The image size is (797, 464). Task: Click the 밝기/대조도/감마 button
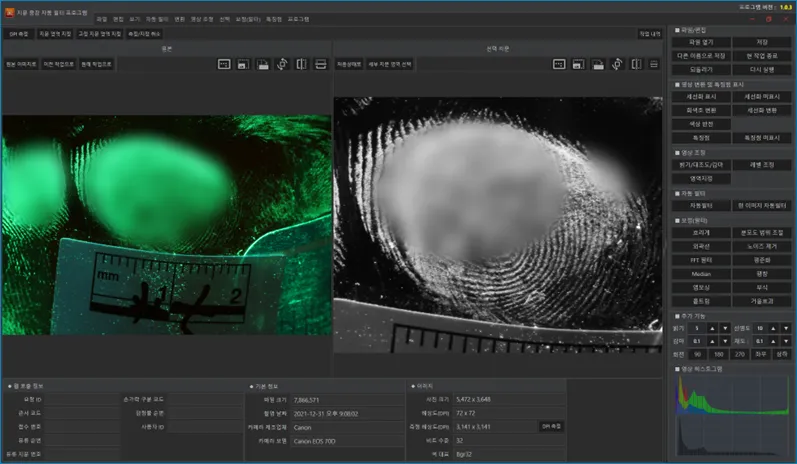701,165
